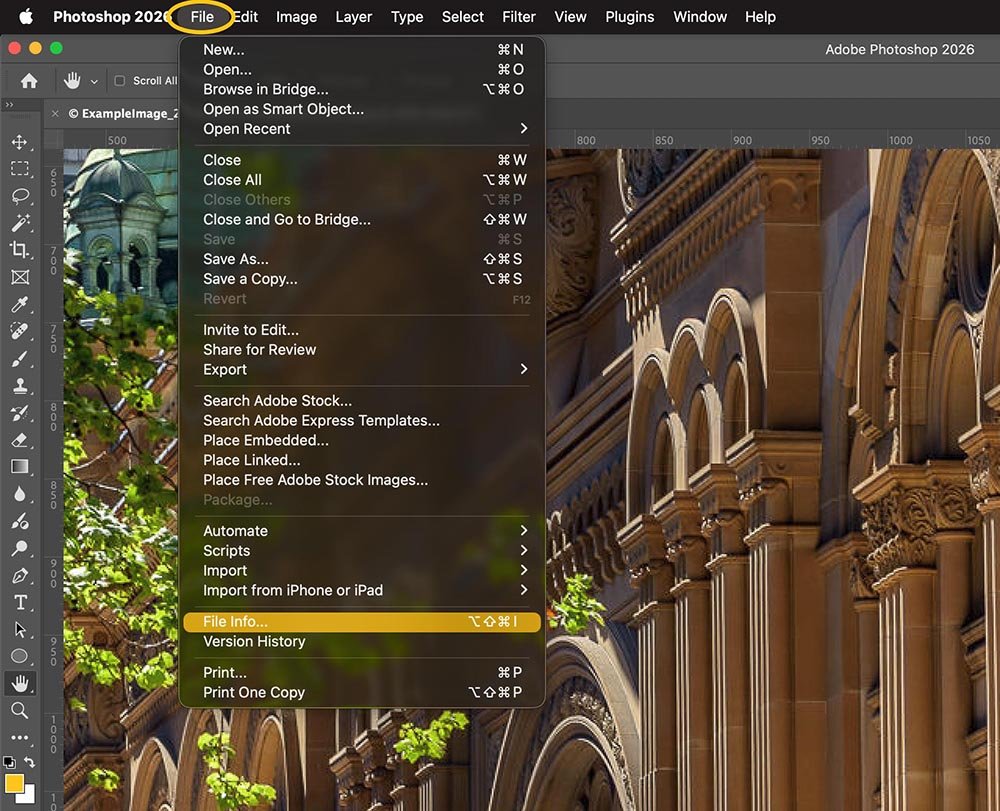Select the Hand tool in toolbar

point(20,683)
